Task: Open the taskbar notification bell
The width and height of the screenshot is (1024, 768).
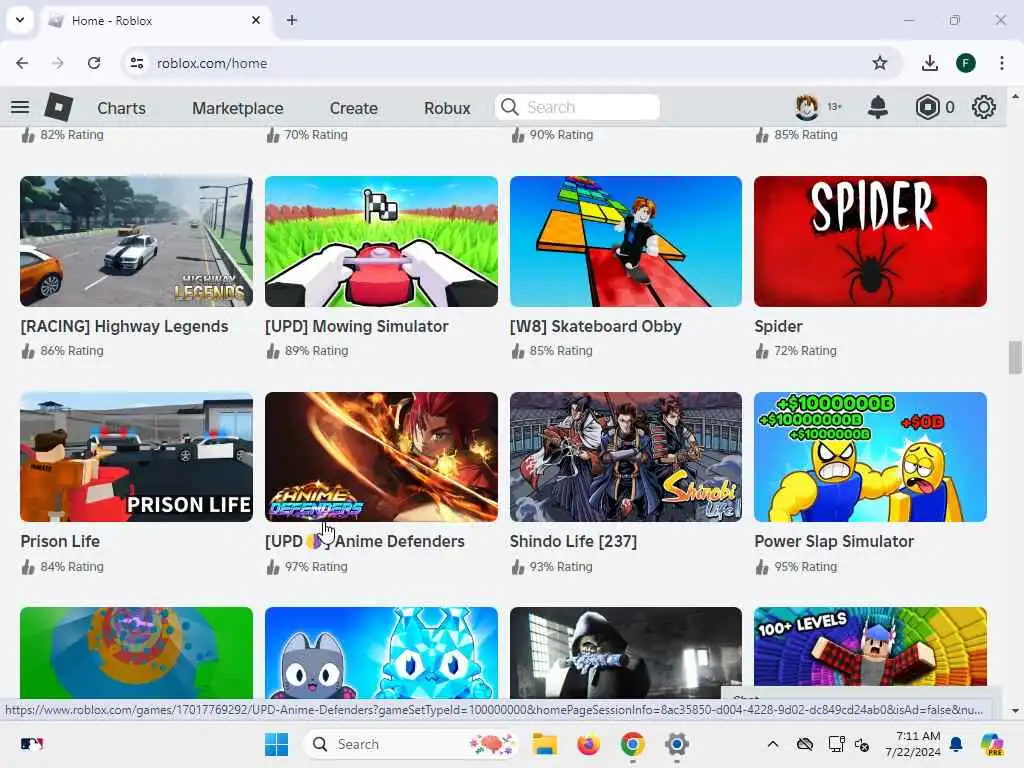Action: click(956, 744)
